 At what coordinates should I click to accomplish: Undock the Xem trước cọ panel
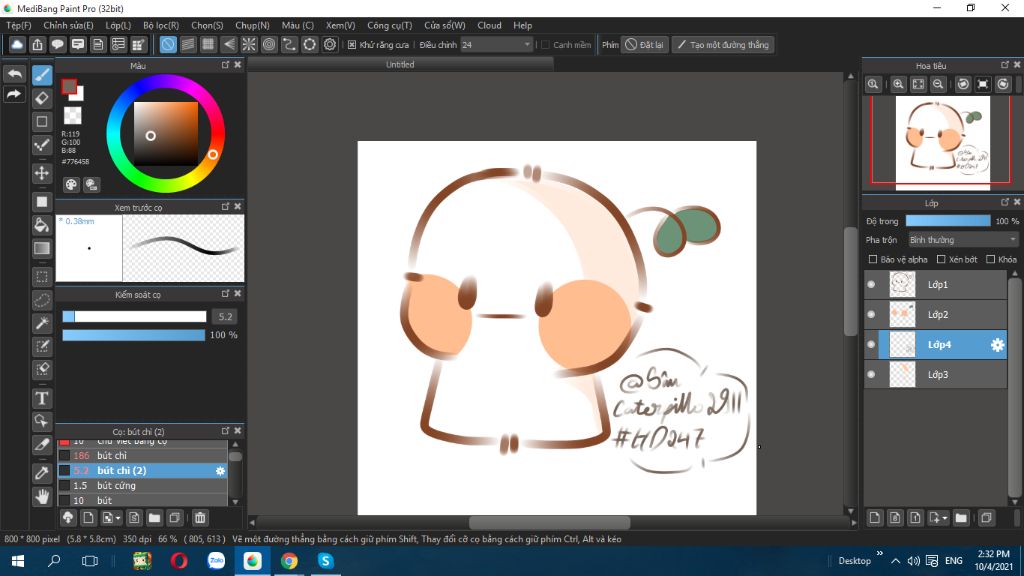(x=225, y=206)
